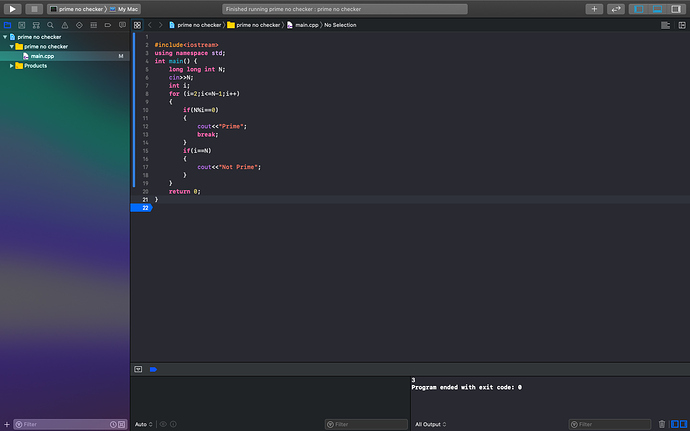Show only recent files clock filter
690x431 pixels.
pyautogui.click(x=113, y=424)
